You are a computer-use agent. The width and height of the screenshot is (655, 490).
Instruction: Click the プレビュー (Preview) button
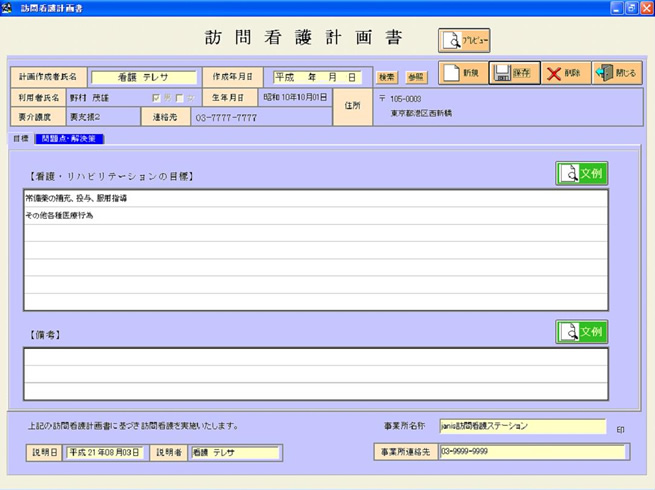pos(464,41)
